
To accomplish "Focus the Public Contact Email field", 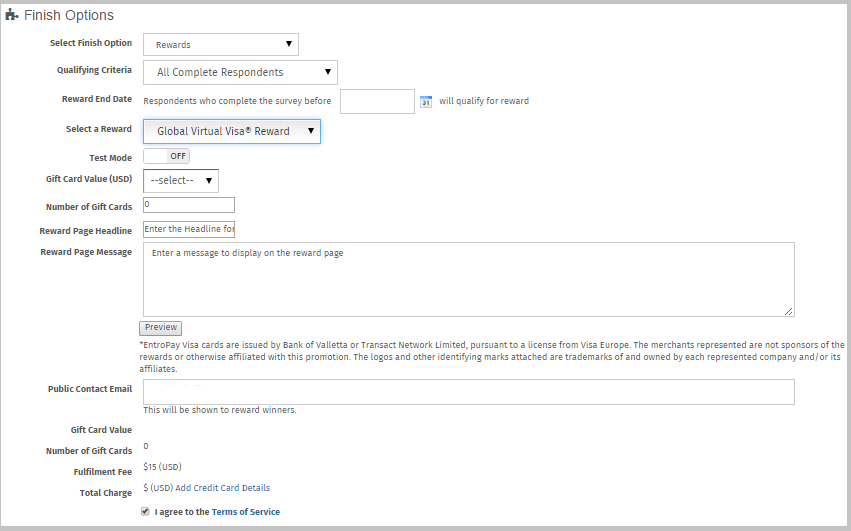I will (468, 392).
